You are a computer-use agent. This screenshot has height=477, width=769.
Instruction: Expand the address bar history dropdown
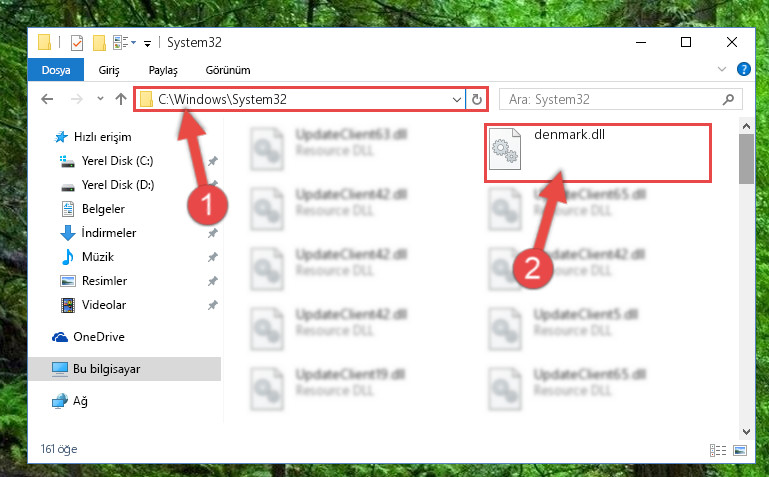457,100
